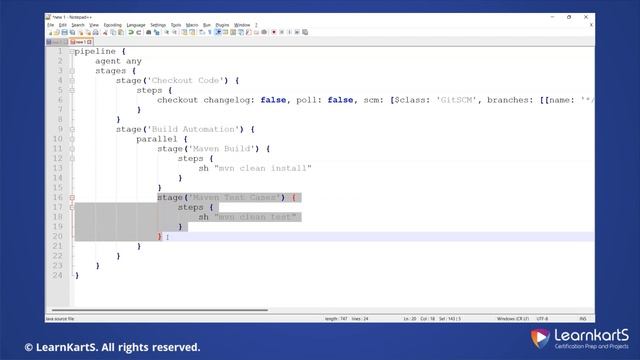Click the Paste toolbar icon
The image size is (640, 360).
pyautogui.click(x=120, y=32)
